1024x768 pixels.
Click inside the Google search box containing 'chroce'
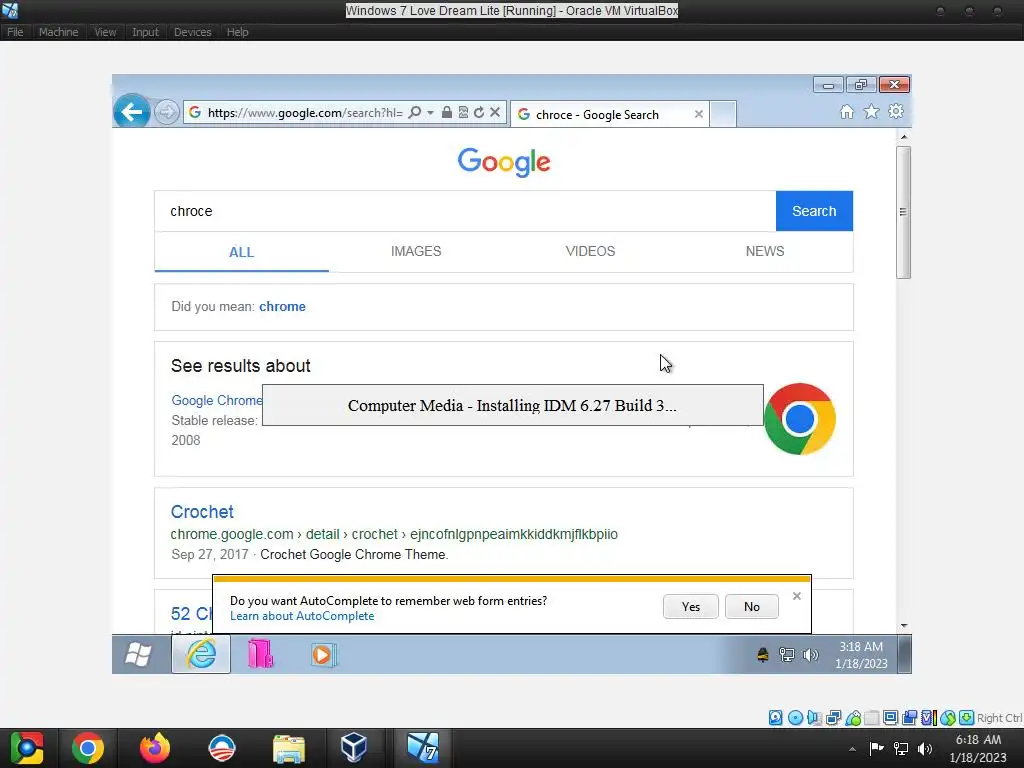tap(465, 211)
